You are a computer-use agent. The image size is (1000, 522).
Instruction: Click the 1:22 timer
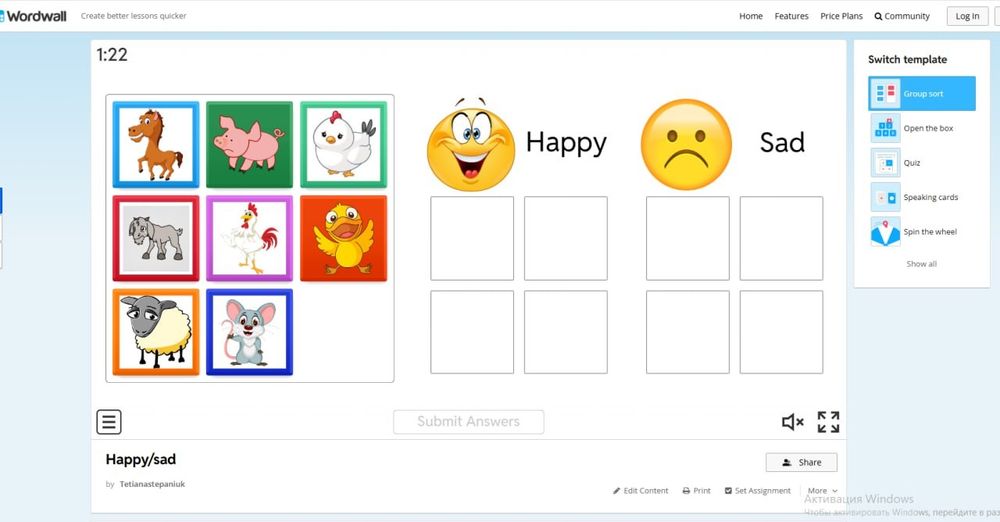(112, 55)
